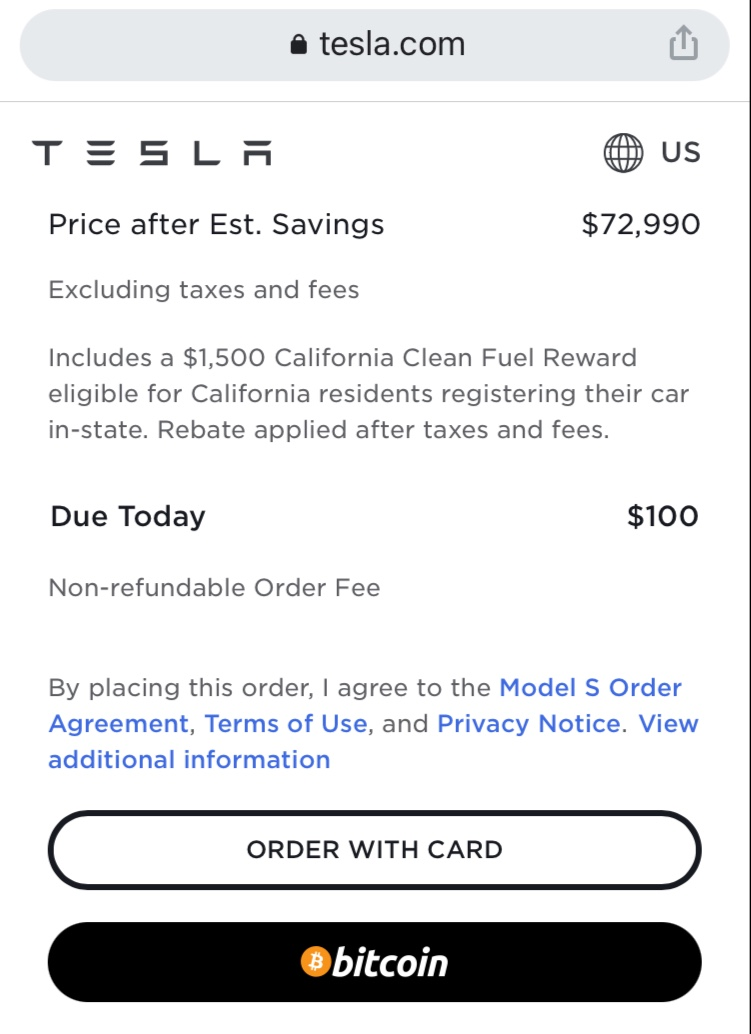Screen dimensions: 751x1034
Task: Choose Order With Card button
Action: coord(375,849)
